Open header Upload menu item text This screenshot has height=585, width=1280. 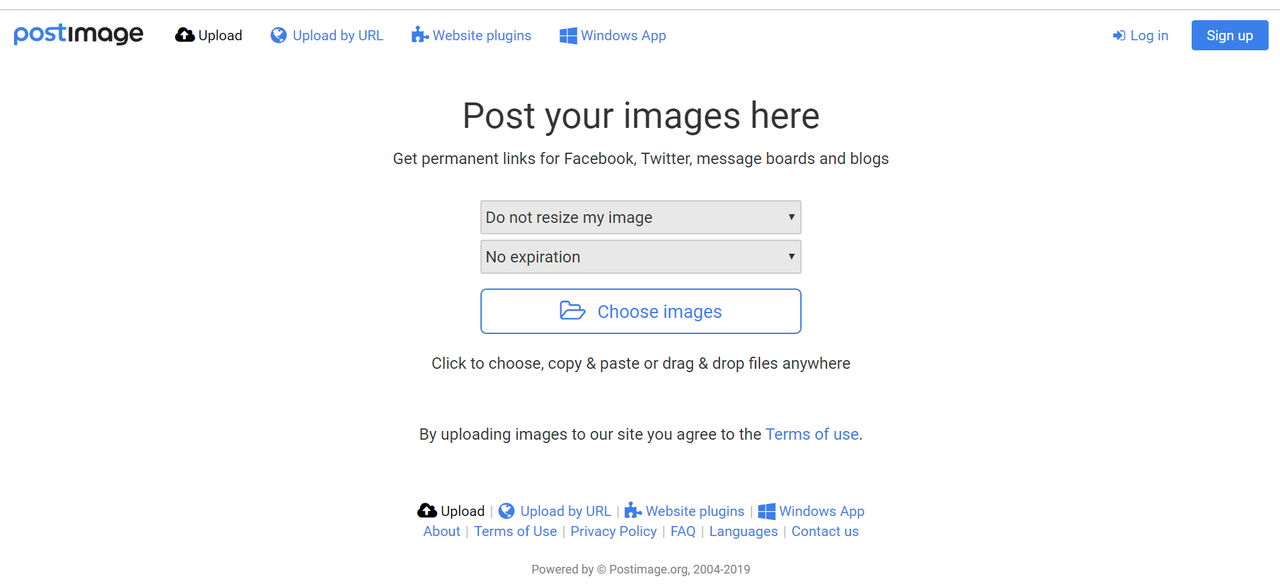tap(220, 35)
